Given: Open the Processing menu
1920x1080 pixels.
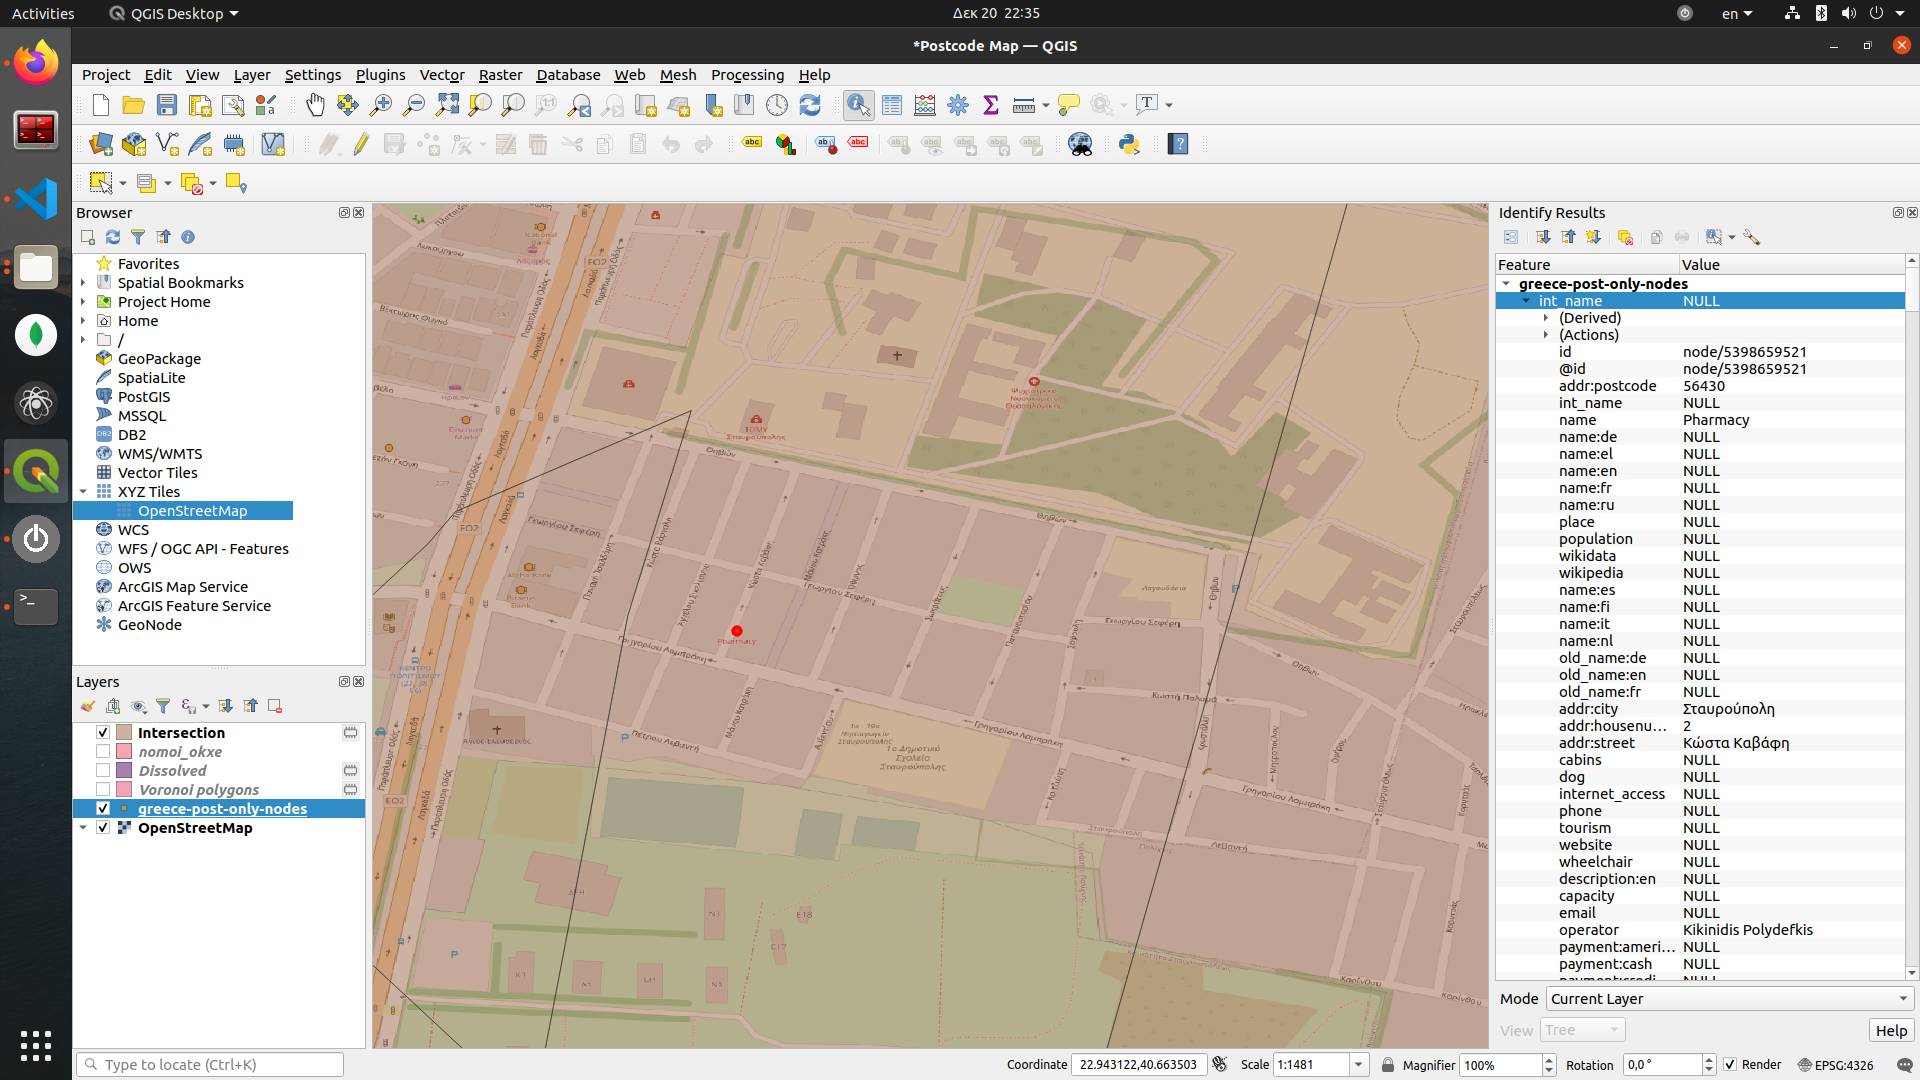Looking at the screenshot, I should pyautogui.click(x=746, y=74).
